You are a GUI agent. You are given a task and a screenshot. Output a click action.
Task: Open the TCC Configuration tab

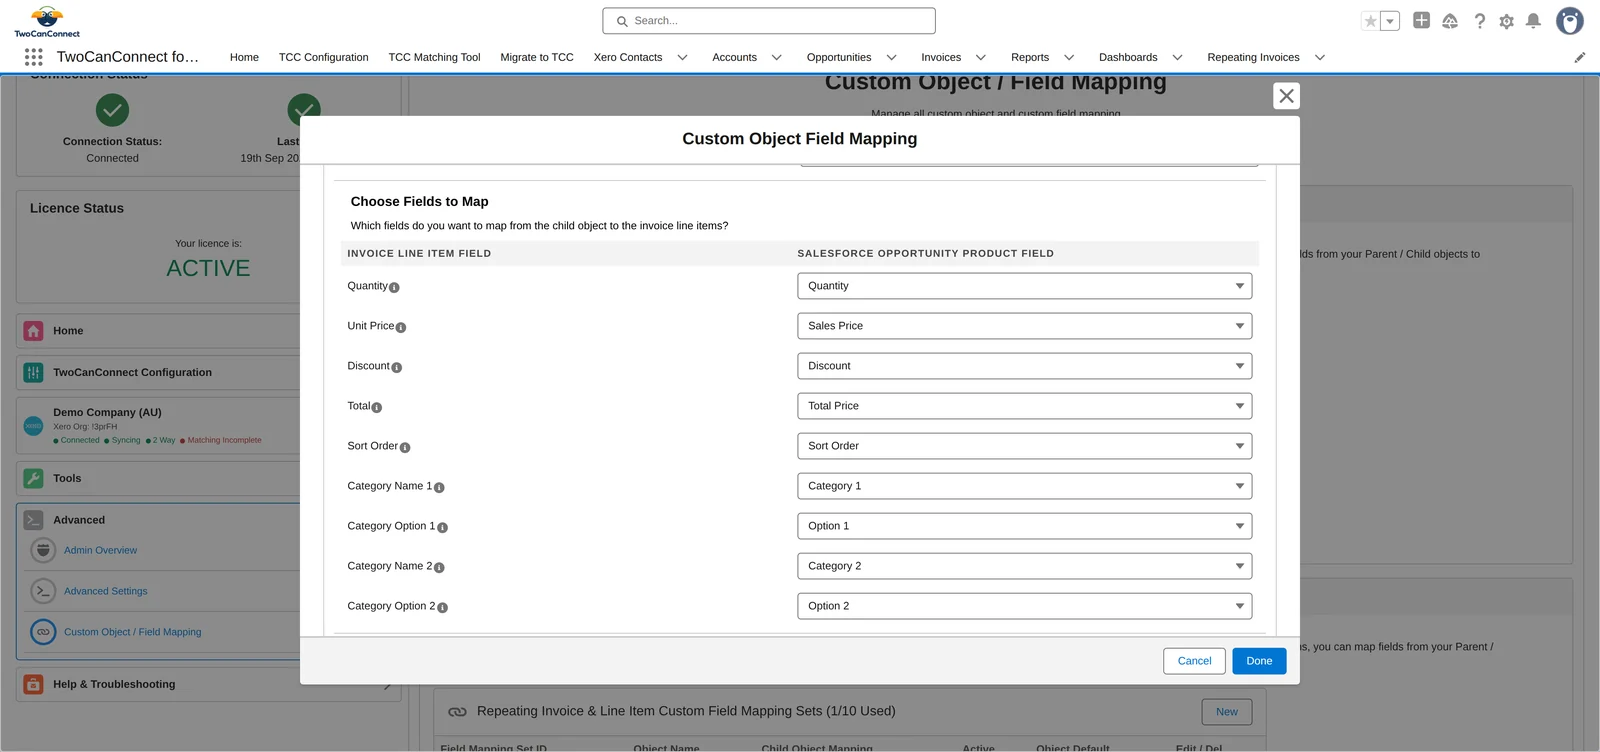click(323, 58)
